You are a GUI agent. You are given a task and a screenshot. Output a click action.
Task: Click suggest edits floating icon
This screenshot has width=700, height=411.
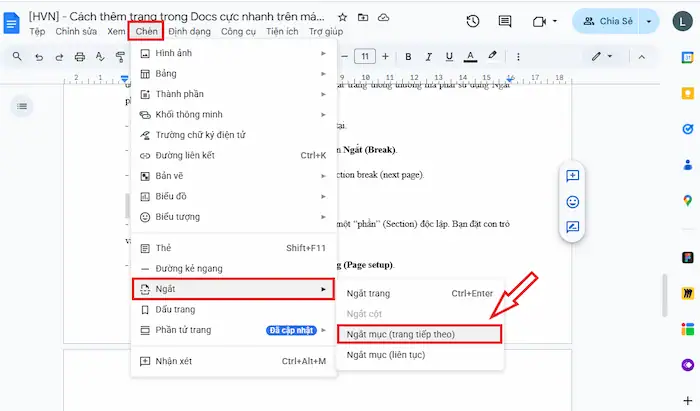click(x=573, y=226)
